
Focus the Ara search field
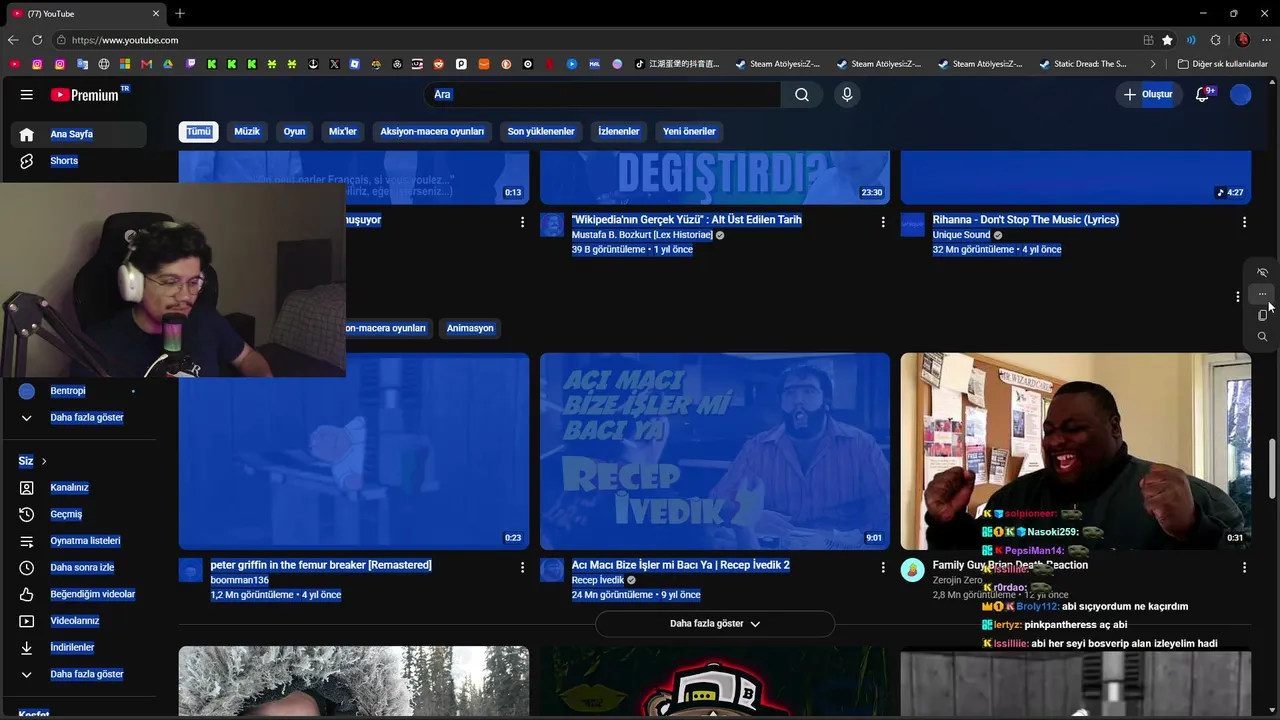pyautogui.click(x=603, y=95)
